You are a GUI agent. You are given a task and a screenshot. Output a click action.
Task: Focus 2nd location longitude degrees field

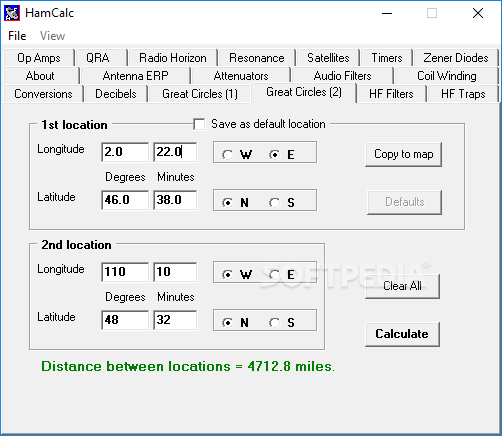(x=125, y=272)
